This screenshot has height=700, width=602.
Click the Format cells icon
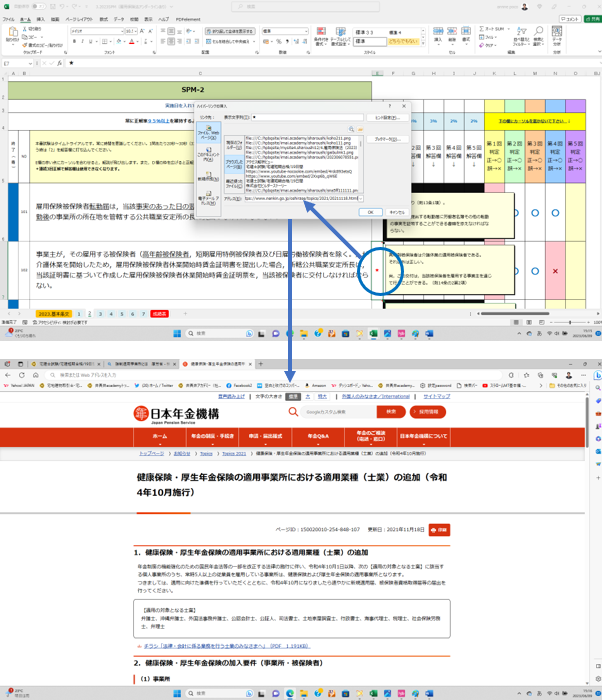[x=466, y=31]
